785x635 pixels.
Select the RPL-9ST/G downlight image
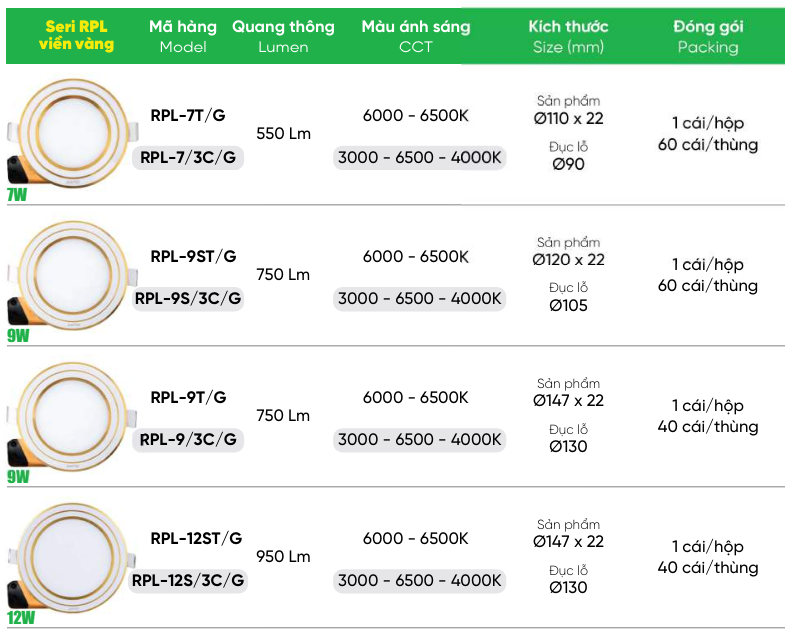tap(72, 275)
